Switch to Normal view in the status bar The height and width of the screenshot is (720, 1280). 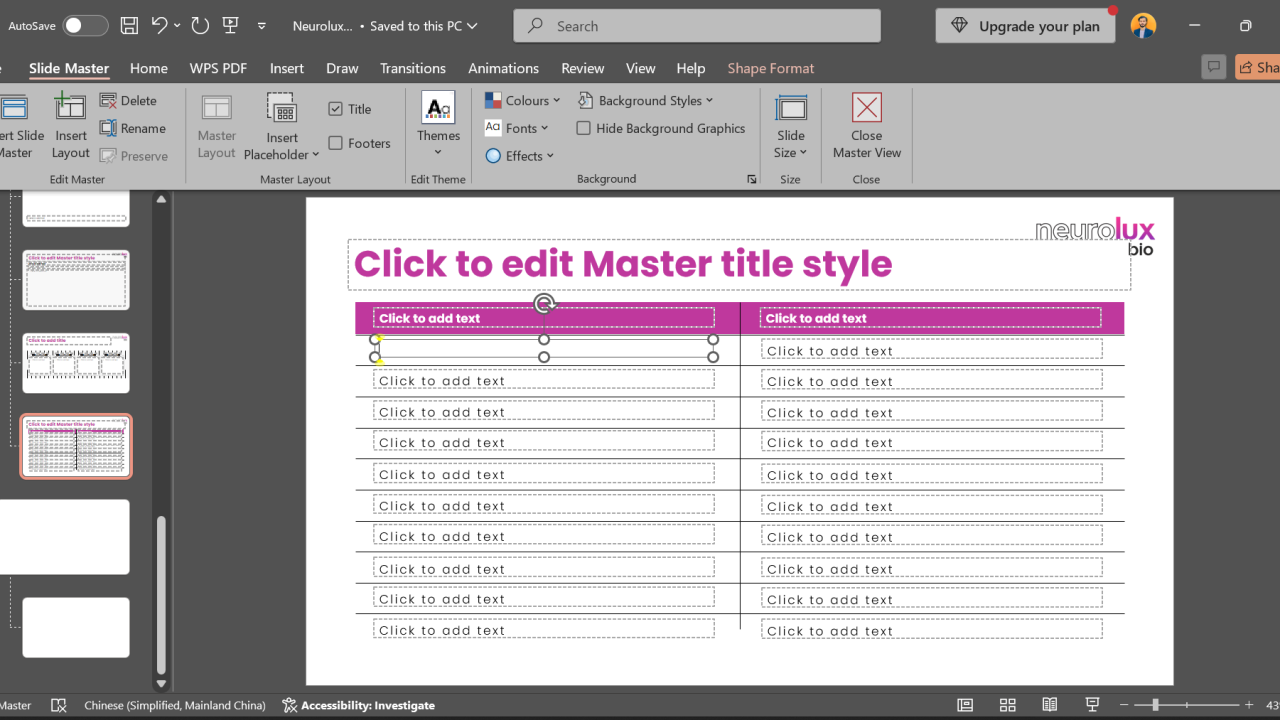click(965, 705)
